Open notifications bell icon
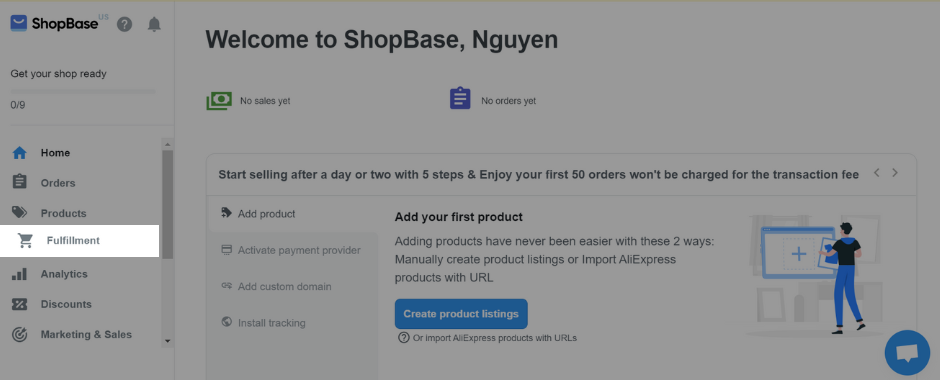This screenshot has height=380, width=940. click(x=154, y=24)
